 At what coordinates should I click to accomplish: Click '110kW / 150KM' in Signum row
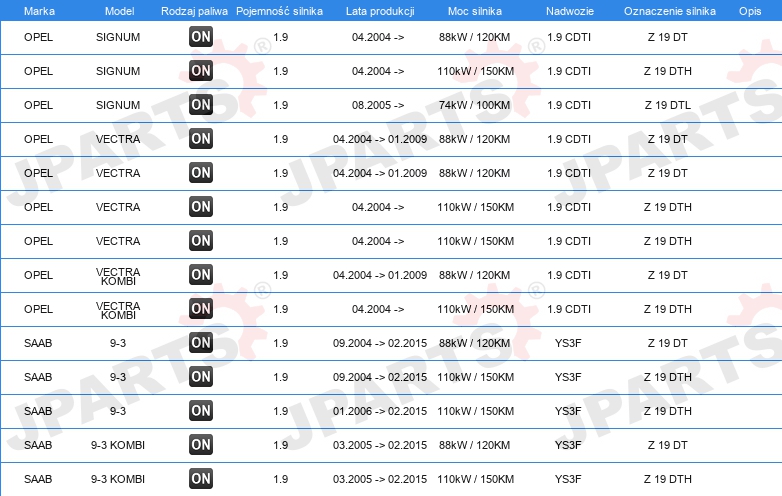point(475,71)
